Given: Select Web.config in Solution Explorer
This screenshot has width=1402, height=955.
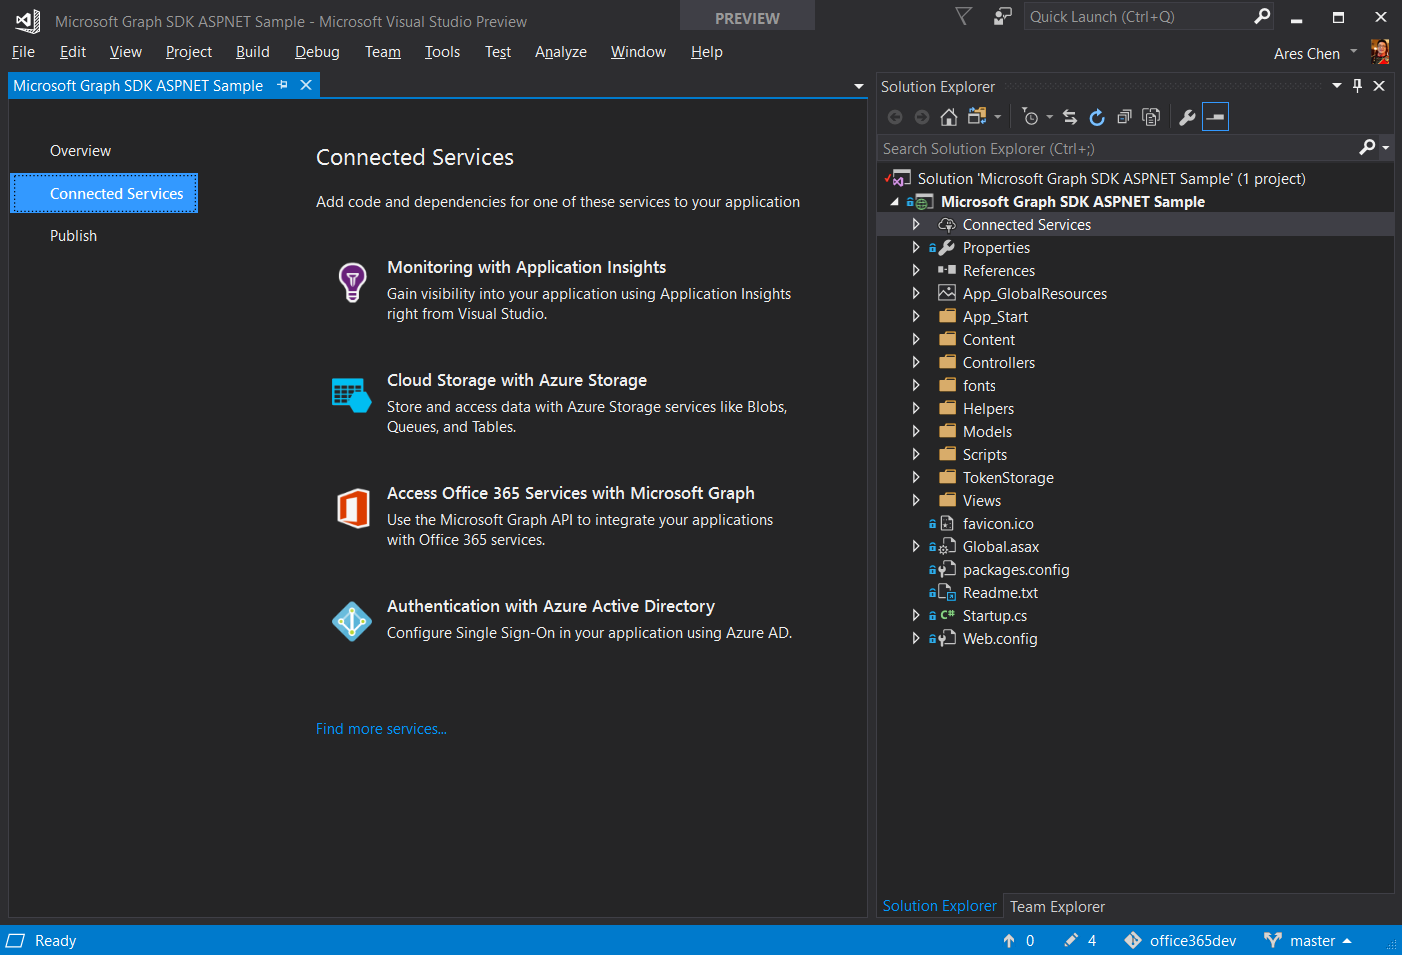Looking at the screenshot, I should coord(1000,639).
